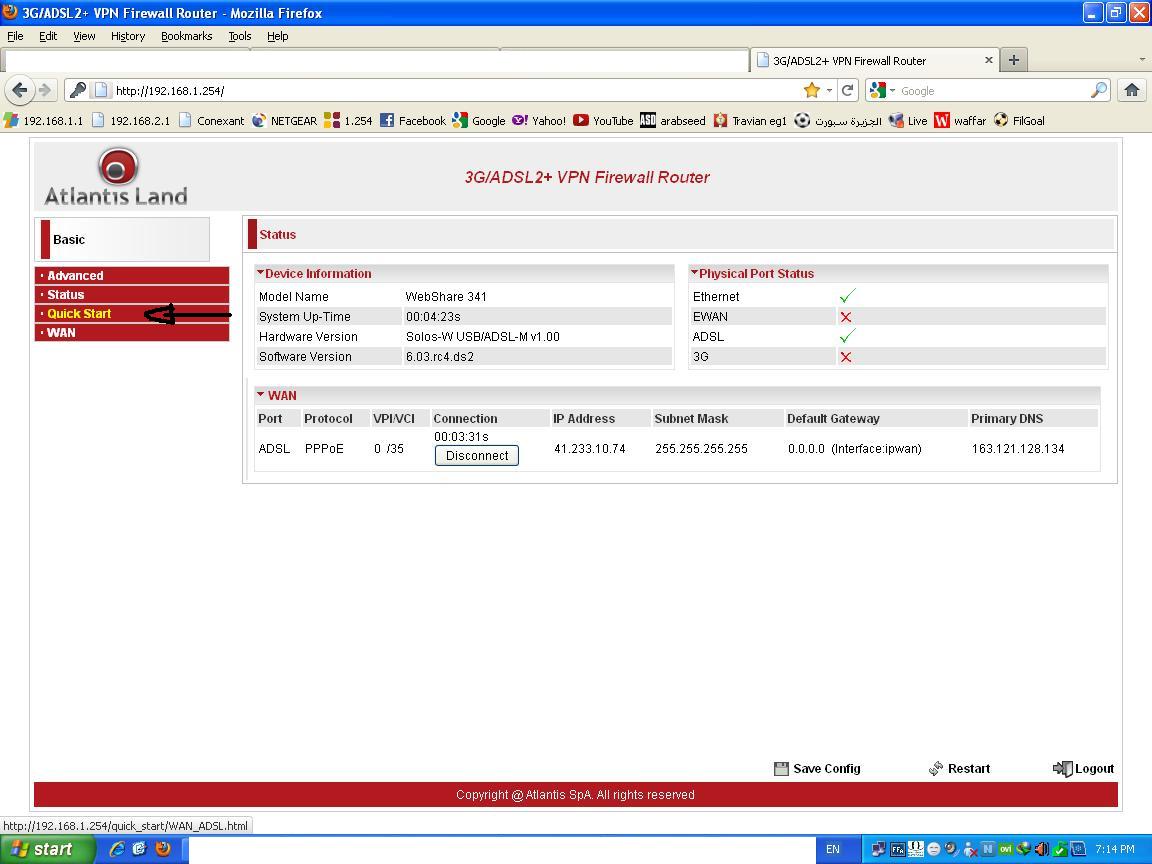Open the History menu
The width and height of the screenshot is (1152, 864).
click(128, 36)
